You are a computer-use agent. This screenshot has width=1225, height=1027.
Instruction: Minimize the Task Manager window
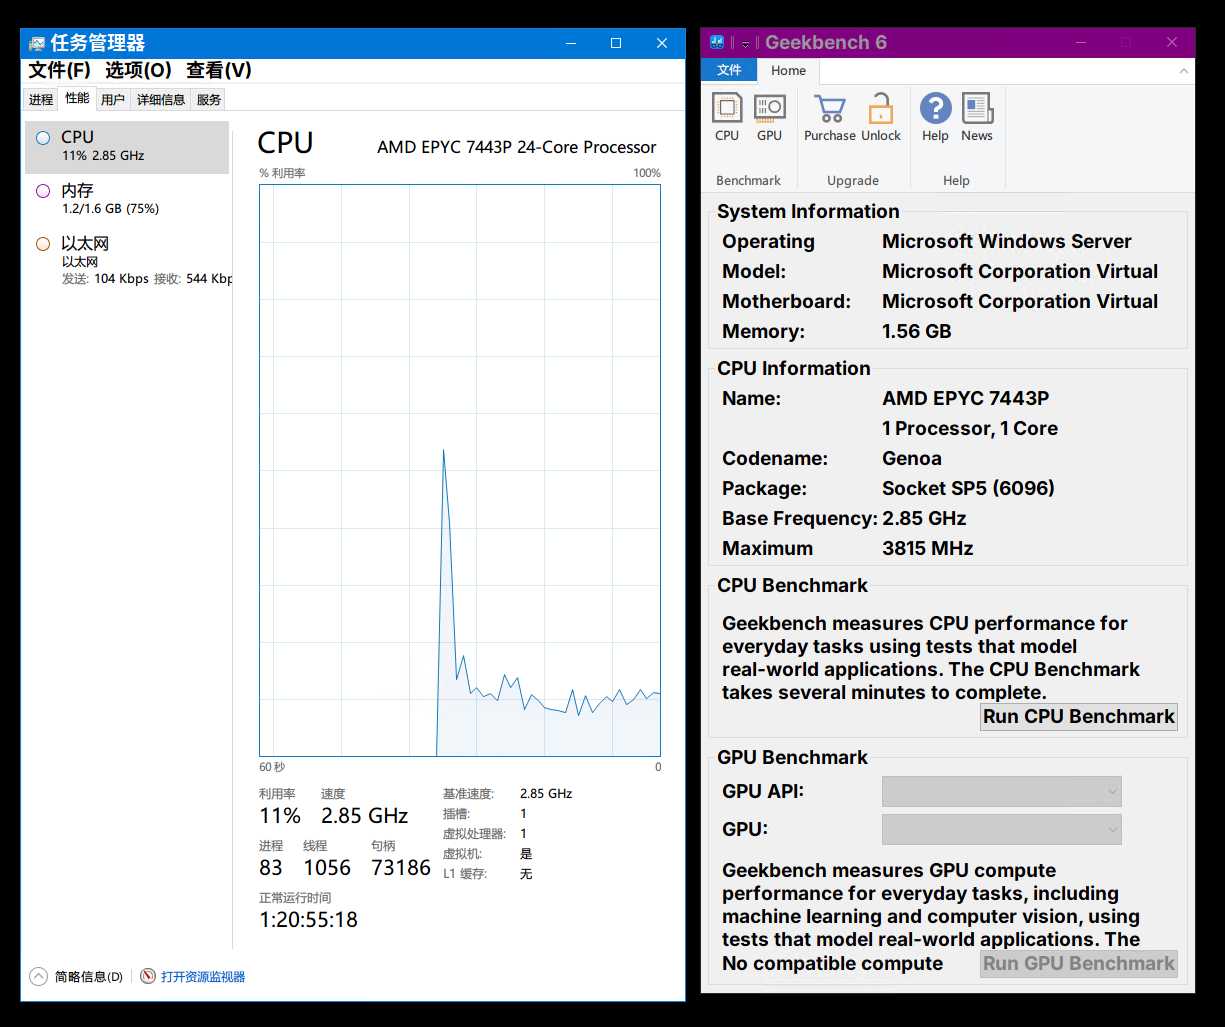pyautogui.click(x=571, y=43)
